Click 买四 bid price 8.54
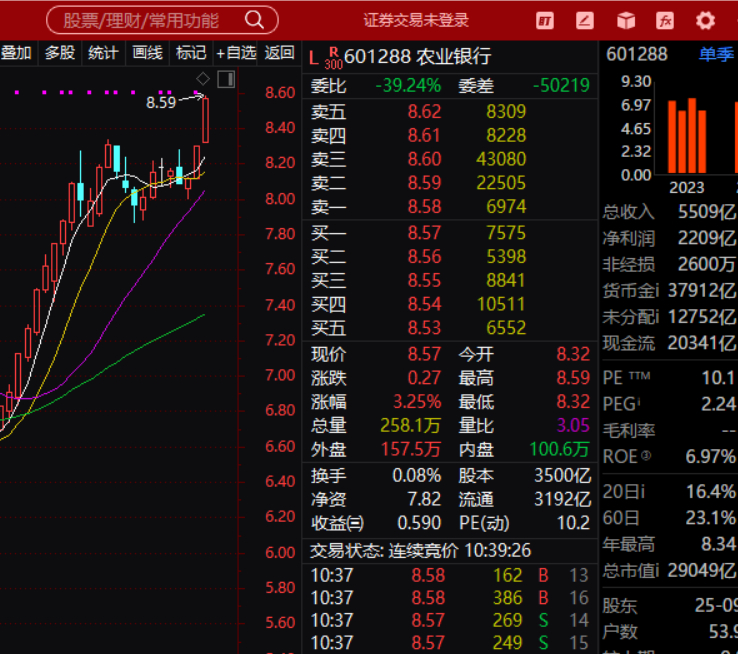Screen dimensions: 738x654 click(424, 304)
